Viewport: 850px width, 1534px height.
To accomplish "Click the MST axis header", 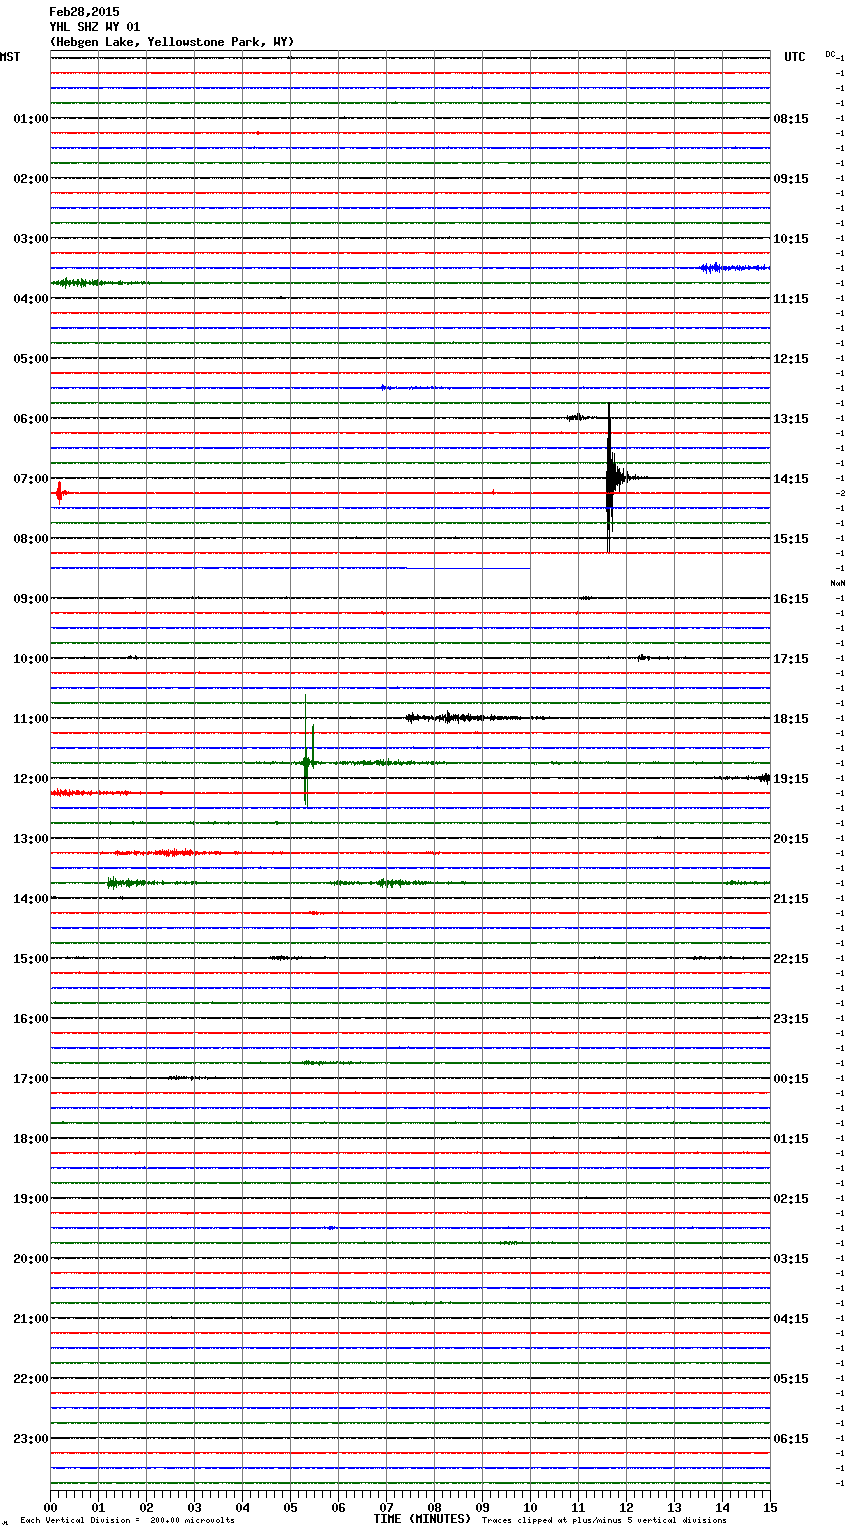I will point(10,57).
